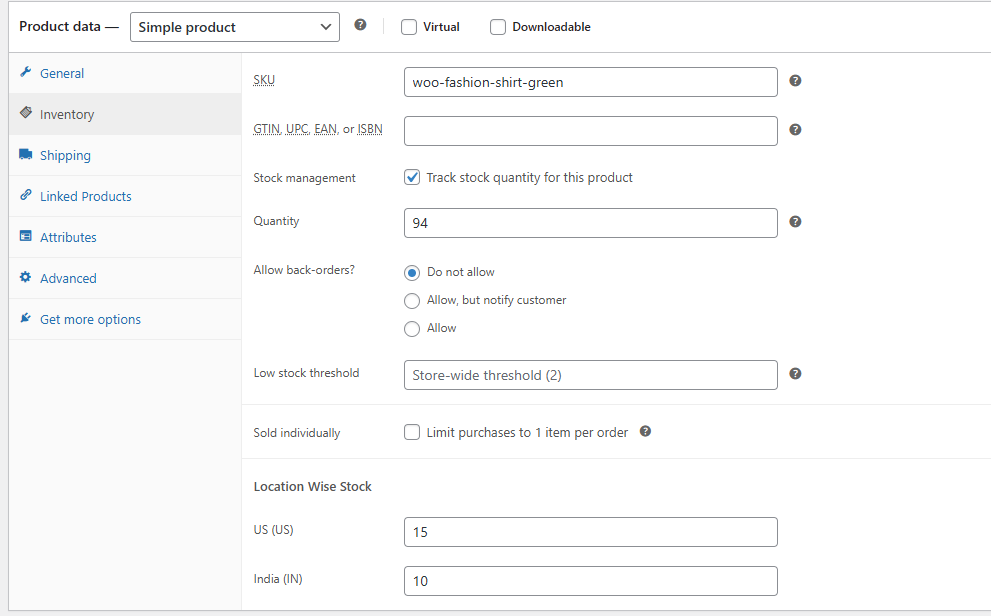The image size is (991, 616).
Task: Click the wrench icon for General
Action: pos(25,73)
